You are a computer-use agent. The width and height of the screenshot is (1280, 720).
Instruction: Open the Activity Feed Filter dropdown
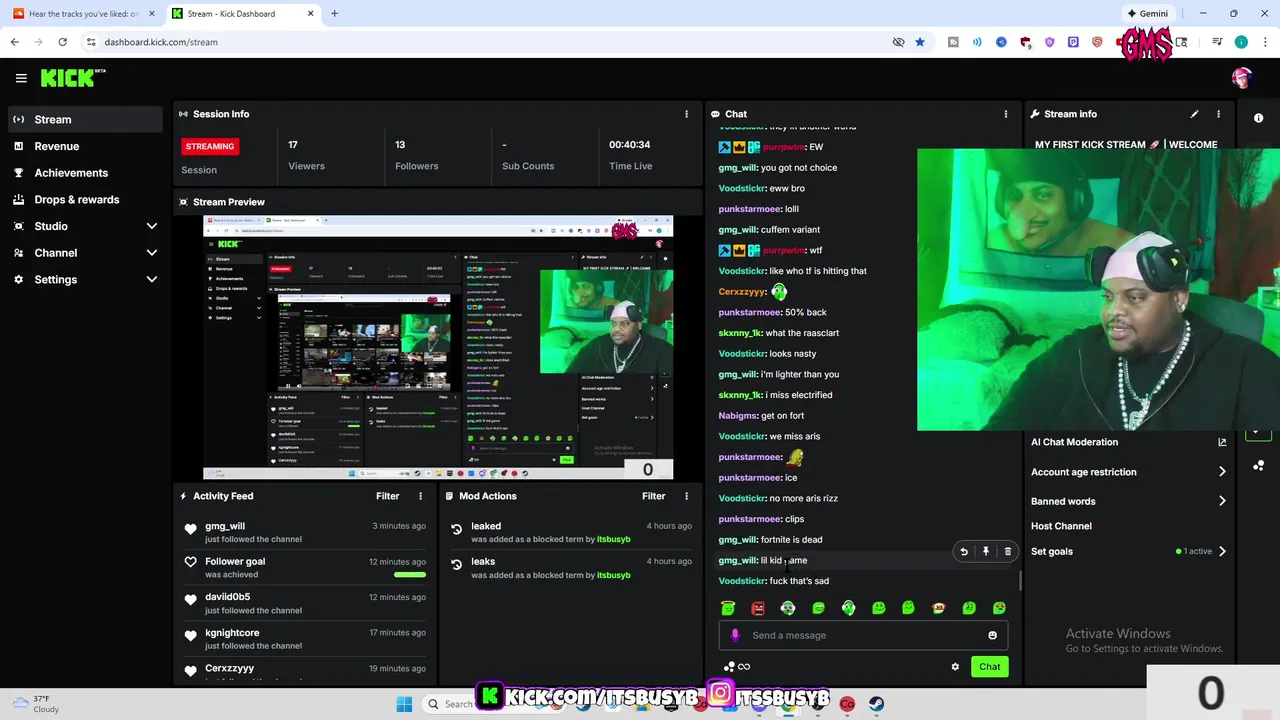(387, 496)
